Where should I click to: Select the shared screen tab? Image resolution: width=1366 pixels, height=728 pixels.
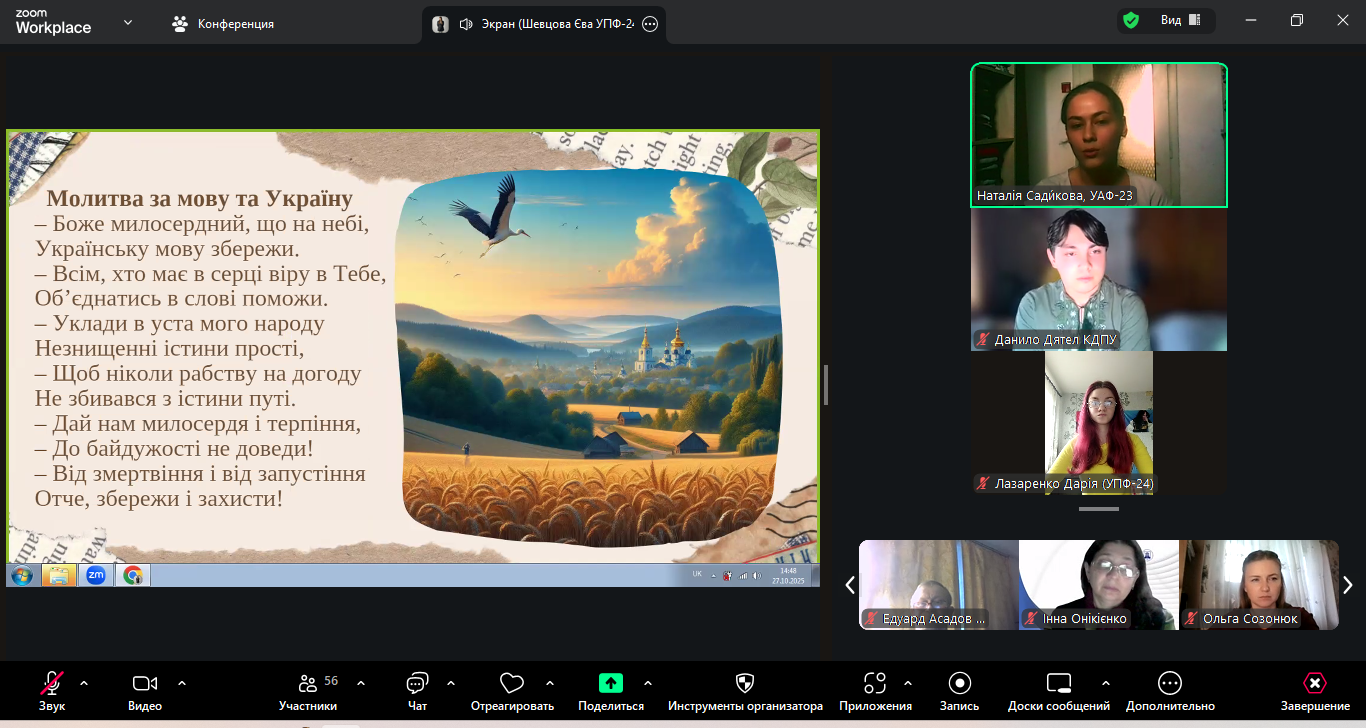point(545,24)
